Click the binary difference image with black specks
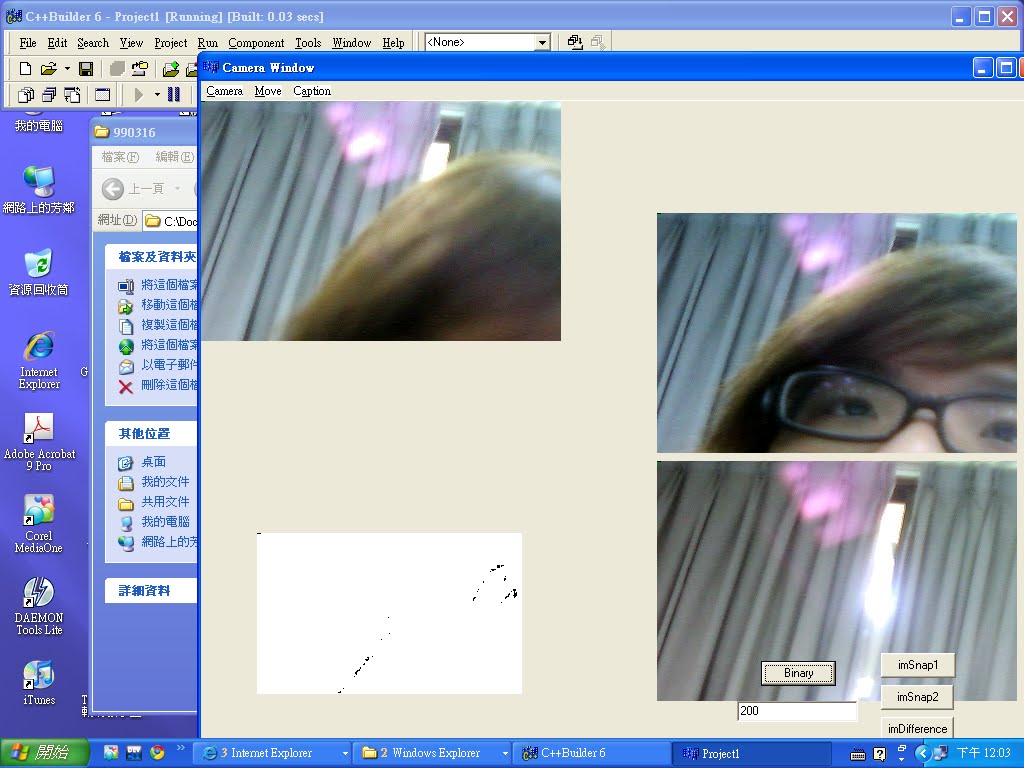1024x768 pixels. tap(389, 613)
